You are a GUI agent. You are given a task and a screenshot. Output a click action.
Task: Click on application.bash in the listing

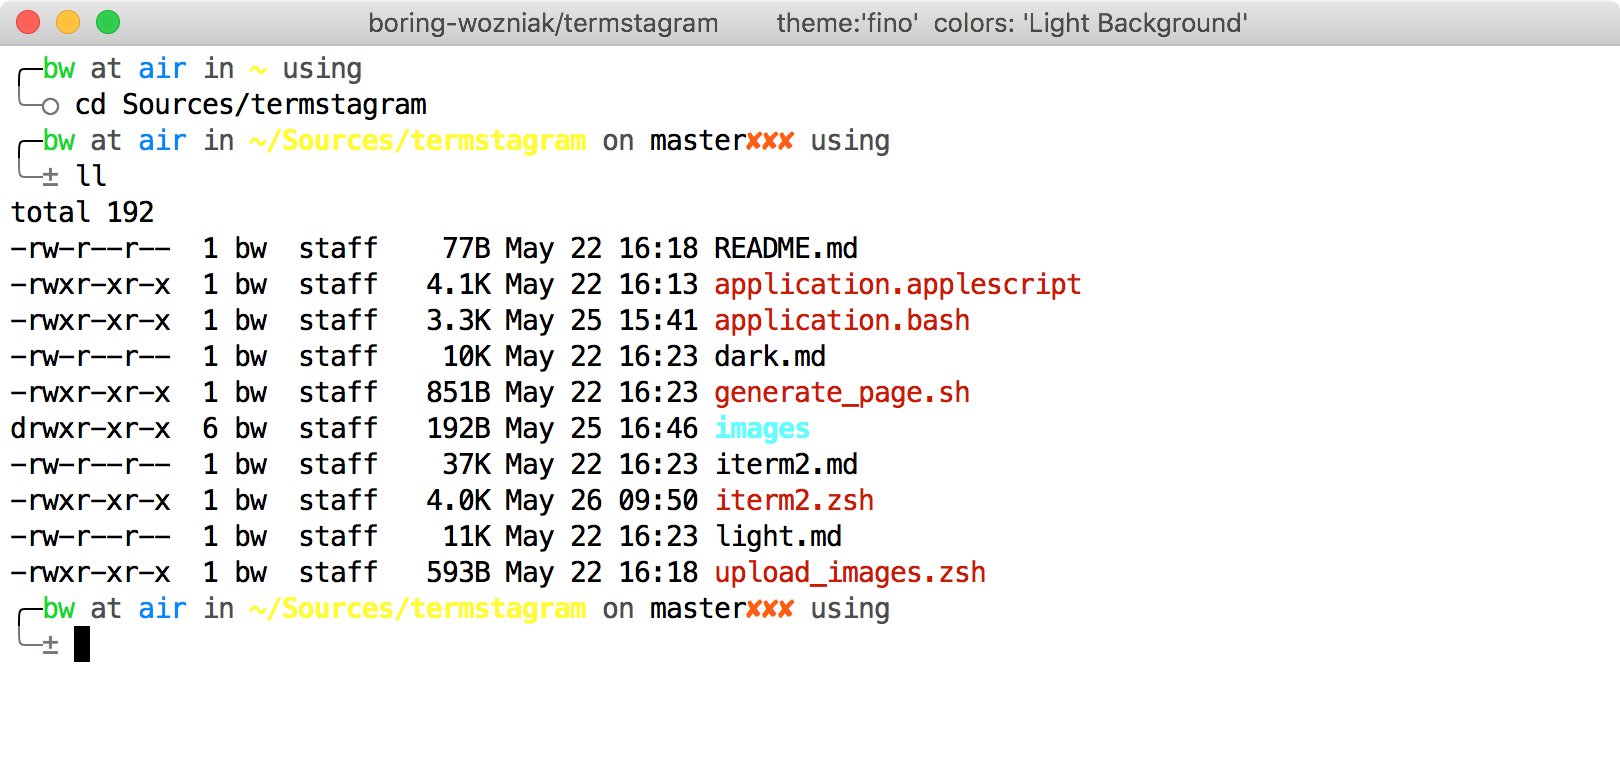842,320
